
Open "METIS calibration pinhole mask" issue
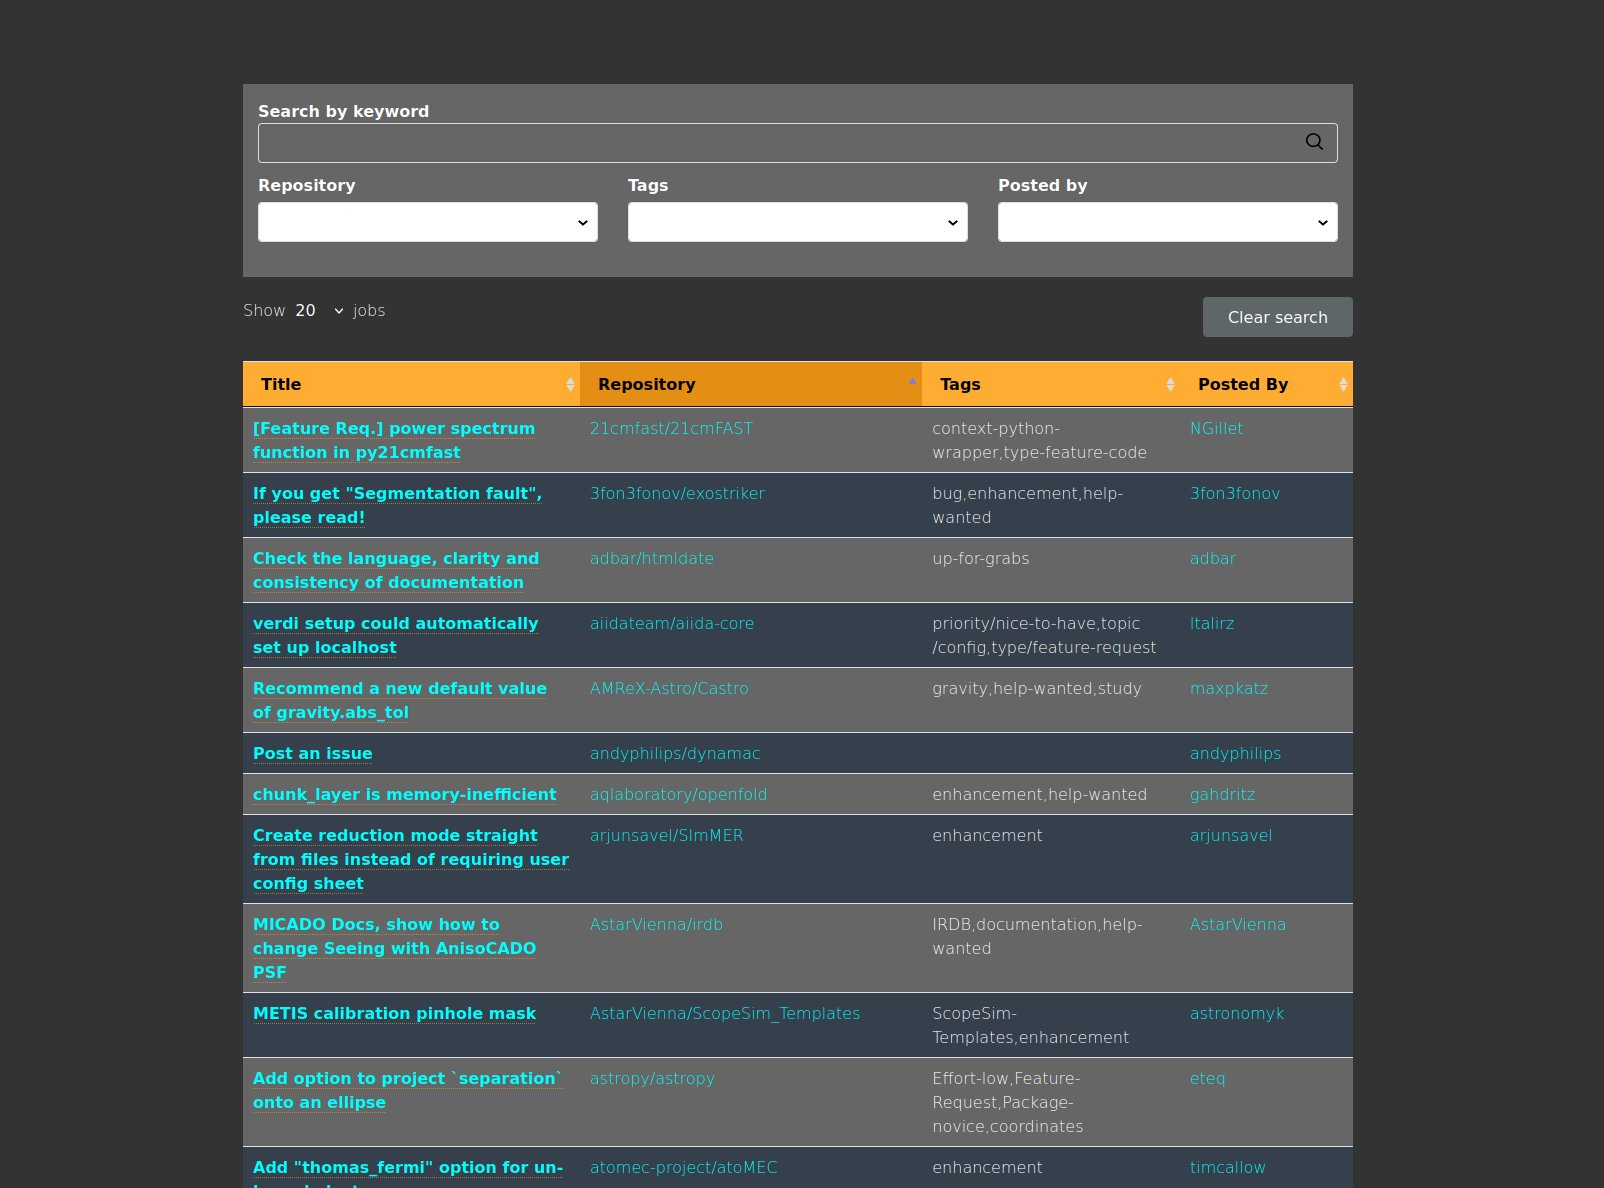click(394, 1014)
